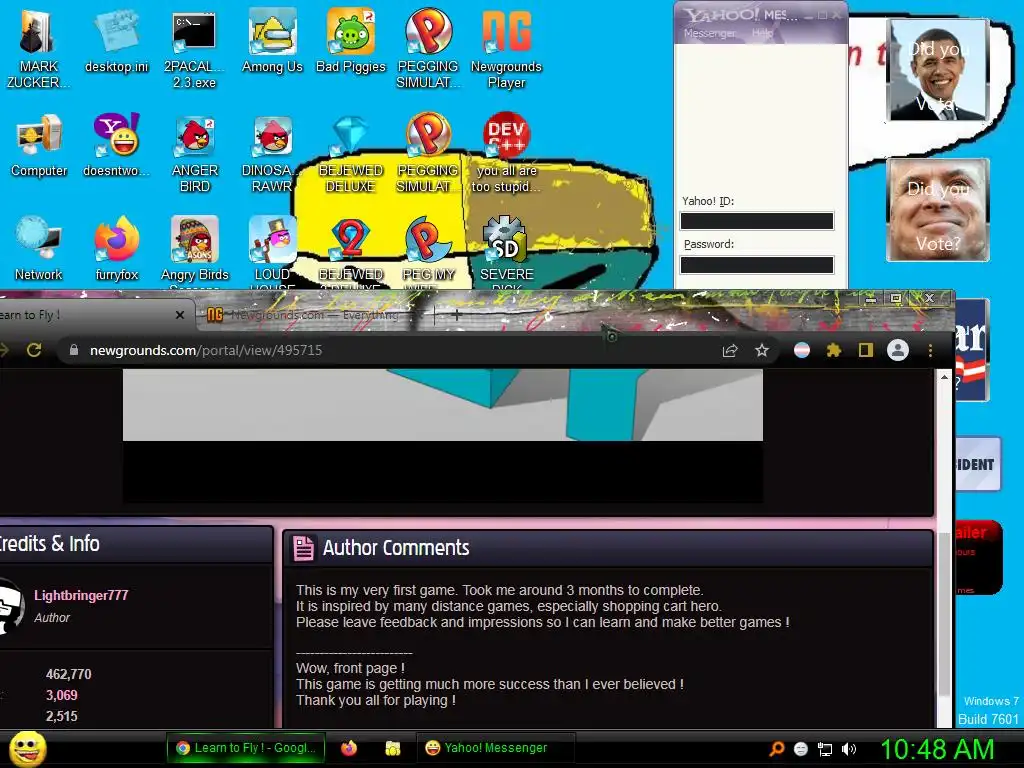This screenshot has width=1024, height=768.
Task: Click the Author Comments heading icon
Action: coord(303,548)
